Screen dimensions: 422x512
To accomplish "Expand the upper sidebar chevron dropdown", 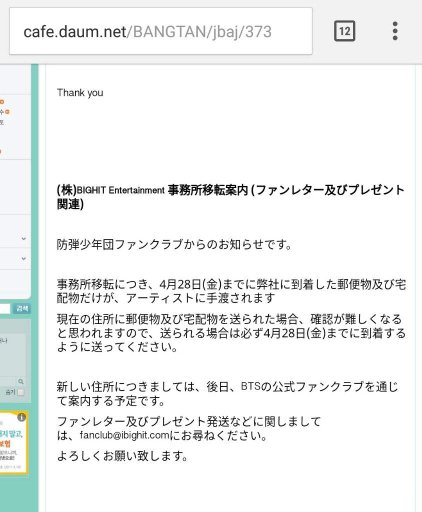I will coord(24,238).
